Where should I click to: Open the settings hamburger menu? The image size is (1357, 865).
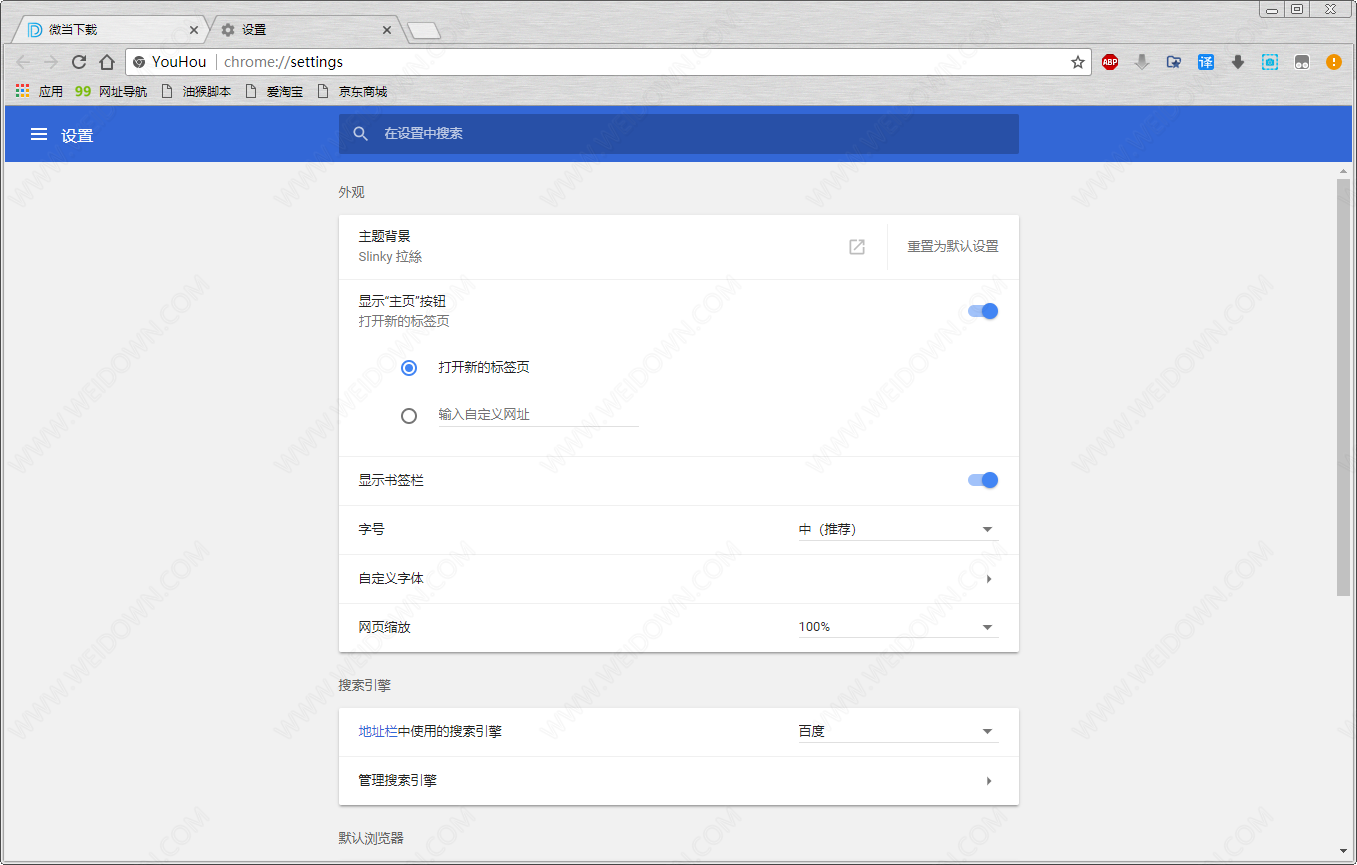click(39, 134)
